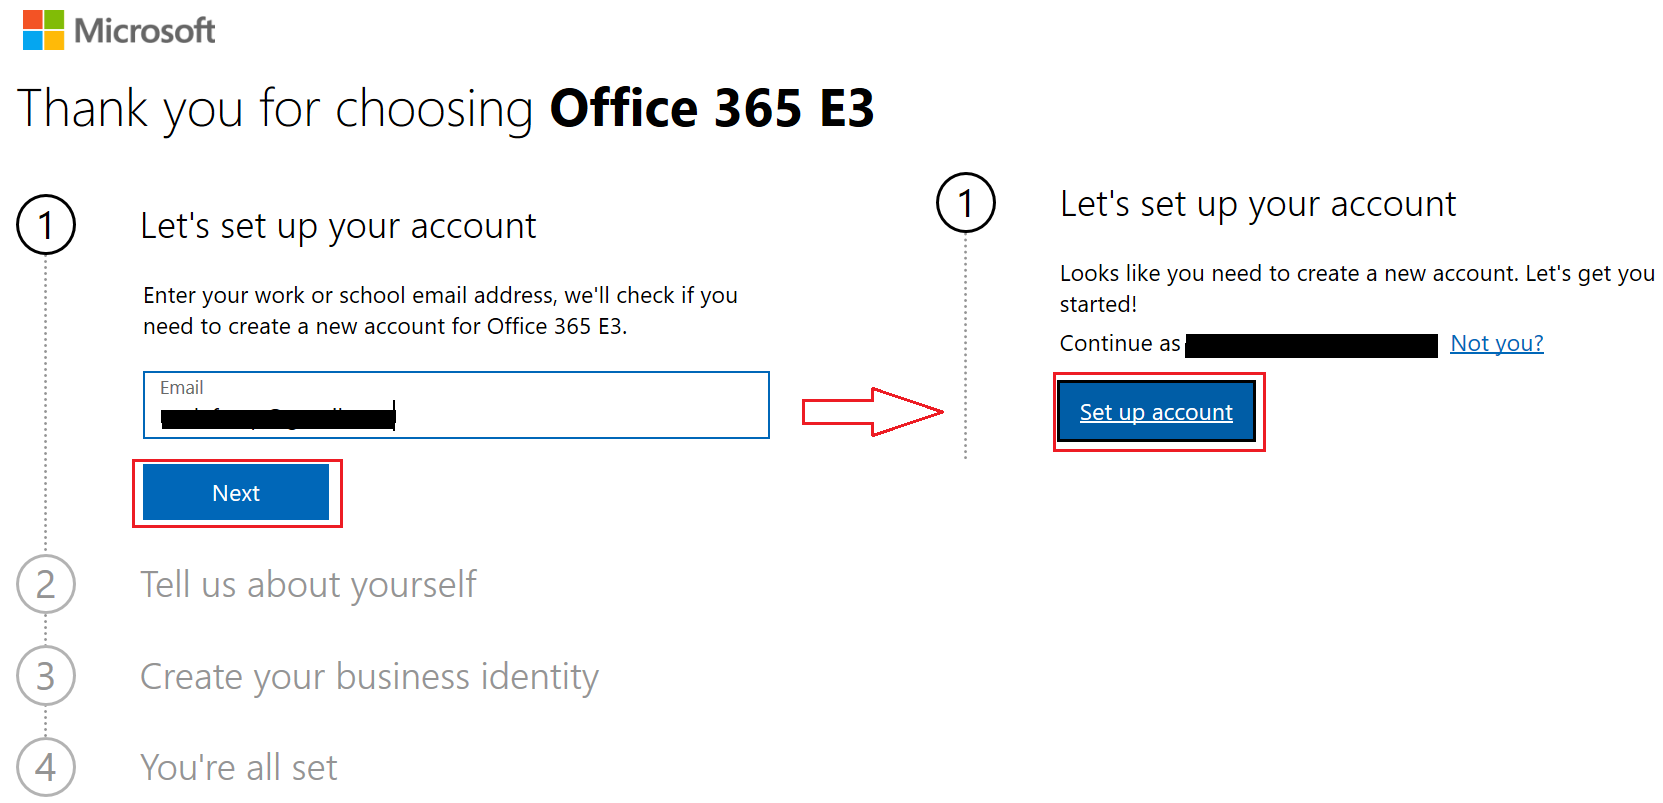Select step 2 circle icon
This screenshot has height=803, width=1663.
click(46, 584)
